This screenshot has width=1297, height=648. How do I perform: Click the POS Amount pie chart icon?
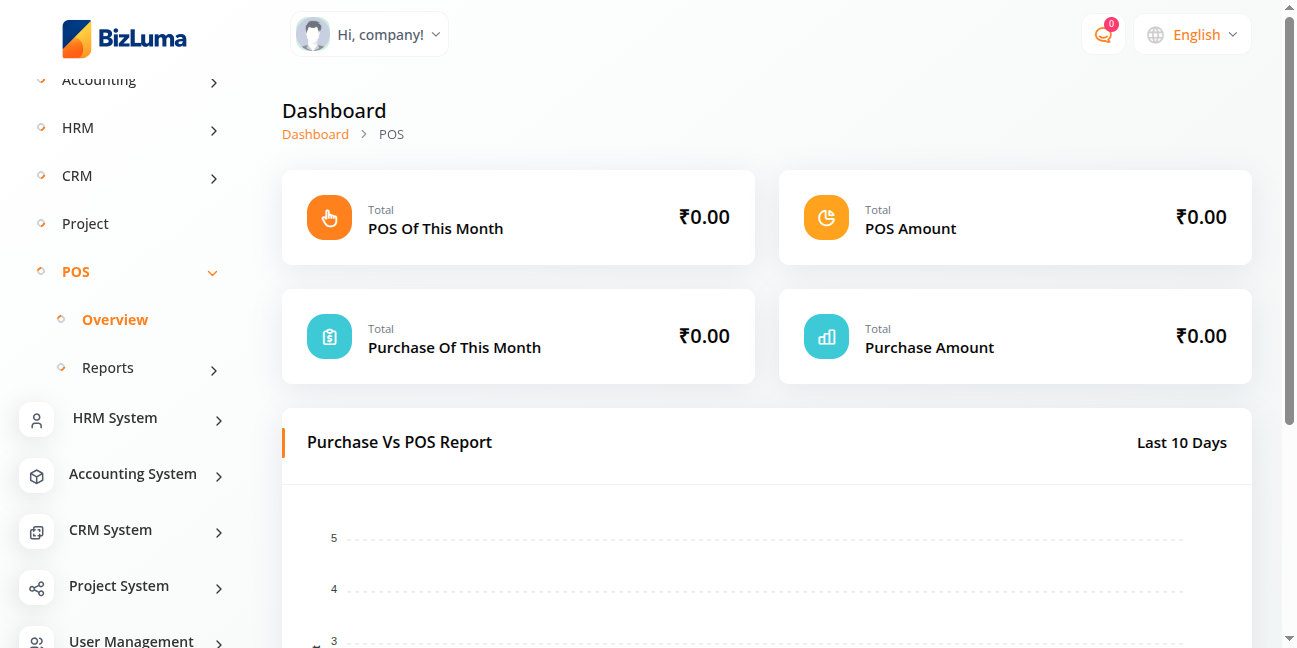[x=826, y=218]
